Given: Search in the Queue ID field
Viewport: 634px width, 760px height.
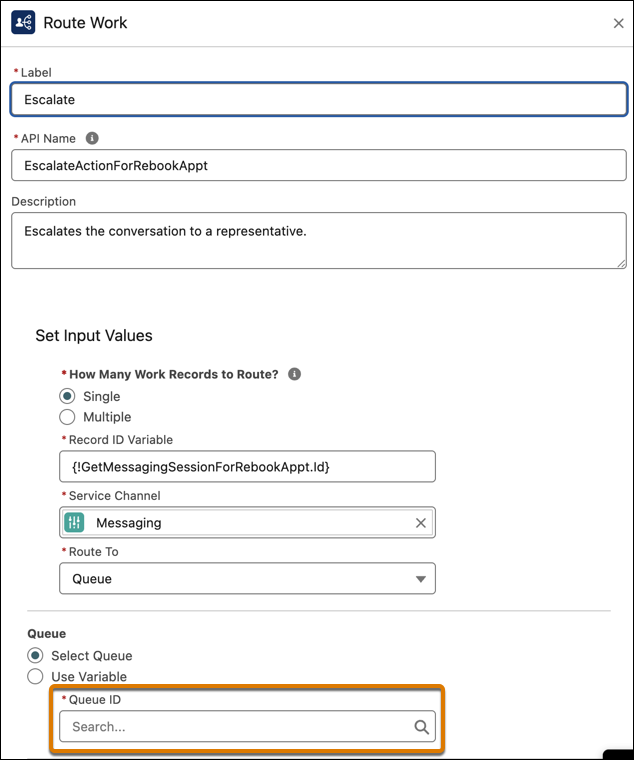Looking at the screenshot, I should click(x=247, y=726).
